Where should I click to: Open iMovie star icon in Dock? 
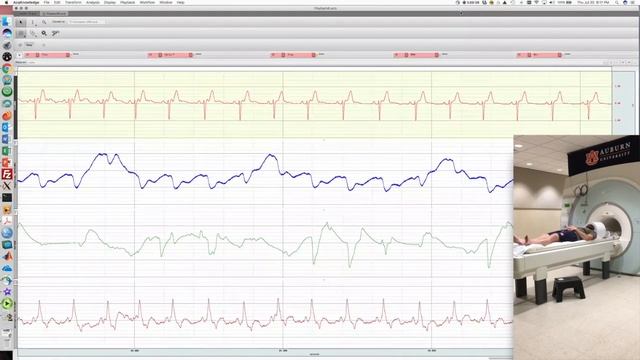point(7,292)
